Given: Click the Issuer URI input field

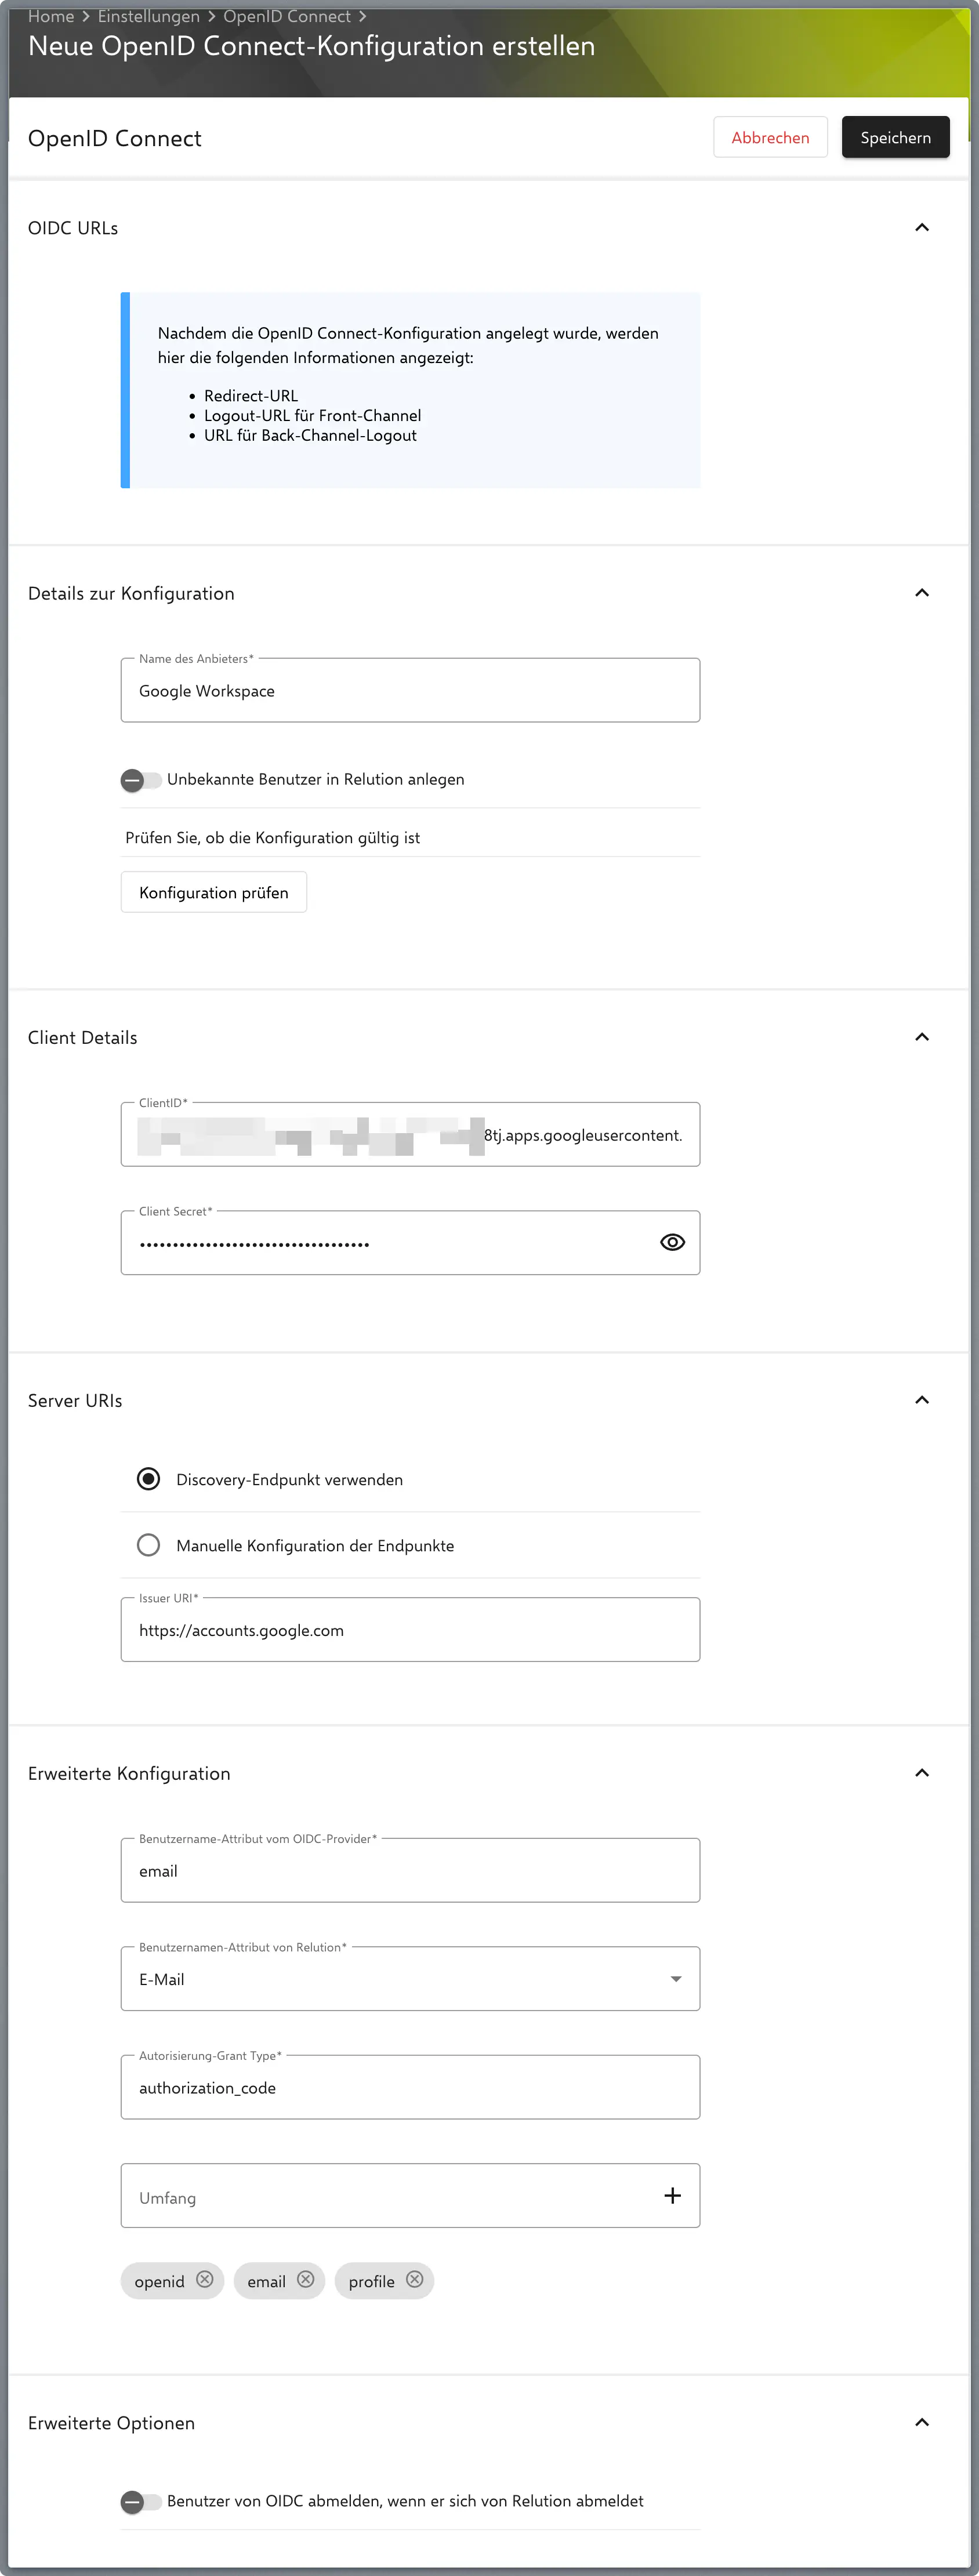Looking at the screenshot, I should 410,1630.
